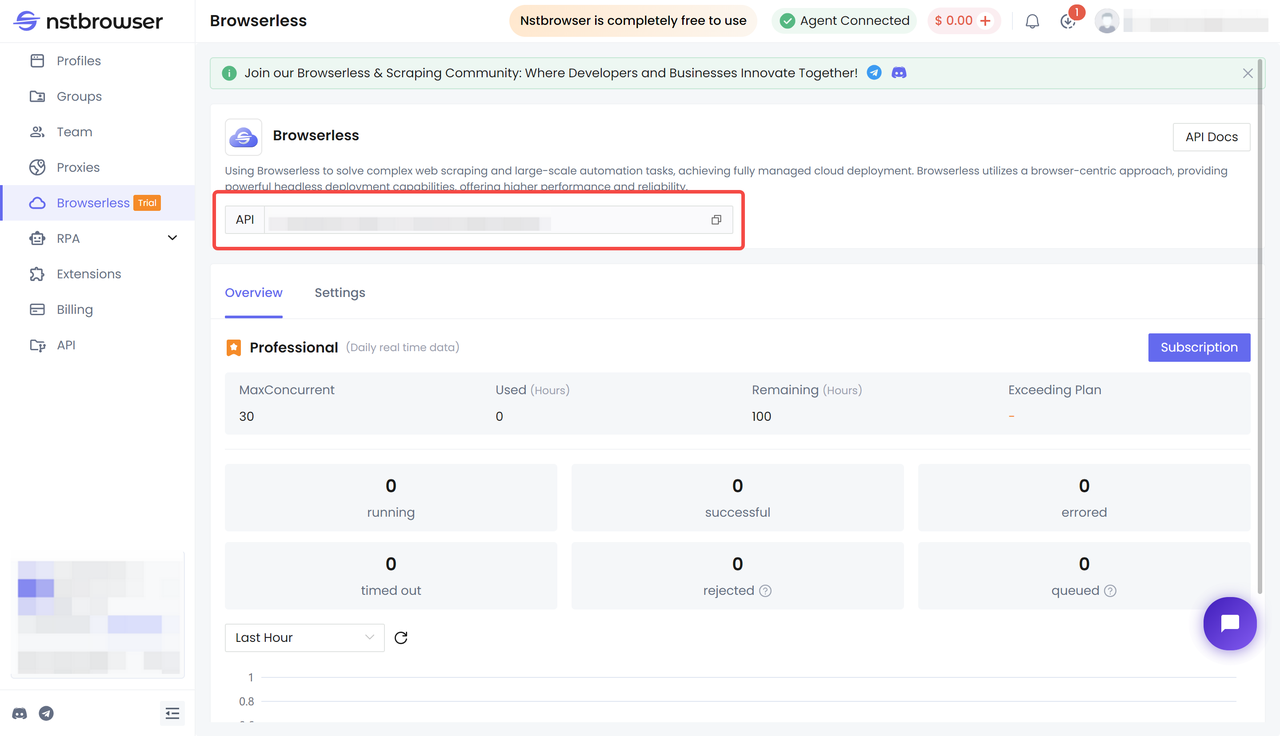The image size is (1280, 736).
Task: Select Browserless in the sidebar
Action: [x=97, y=203]
